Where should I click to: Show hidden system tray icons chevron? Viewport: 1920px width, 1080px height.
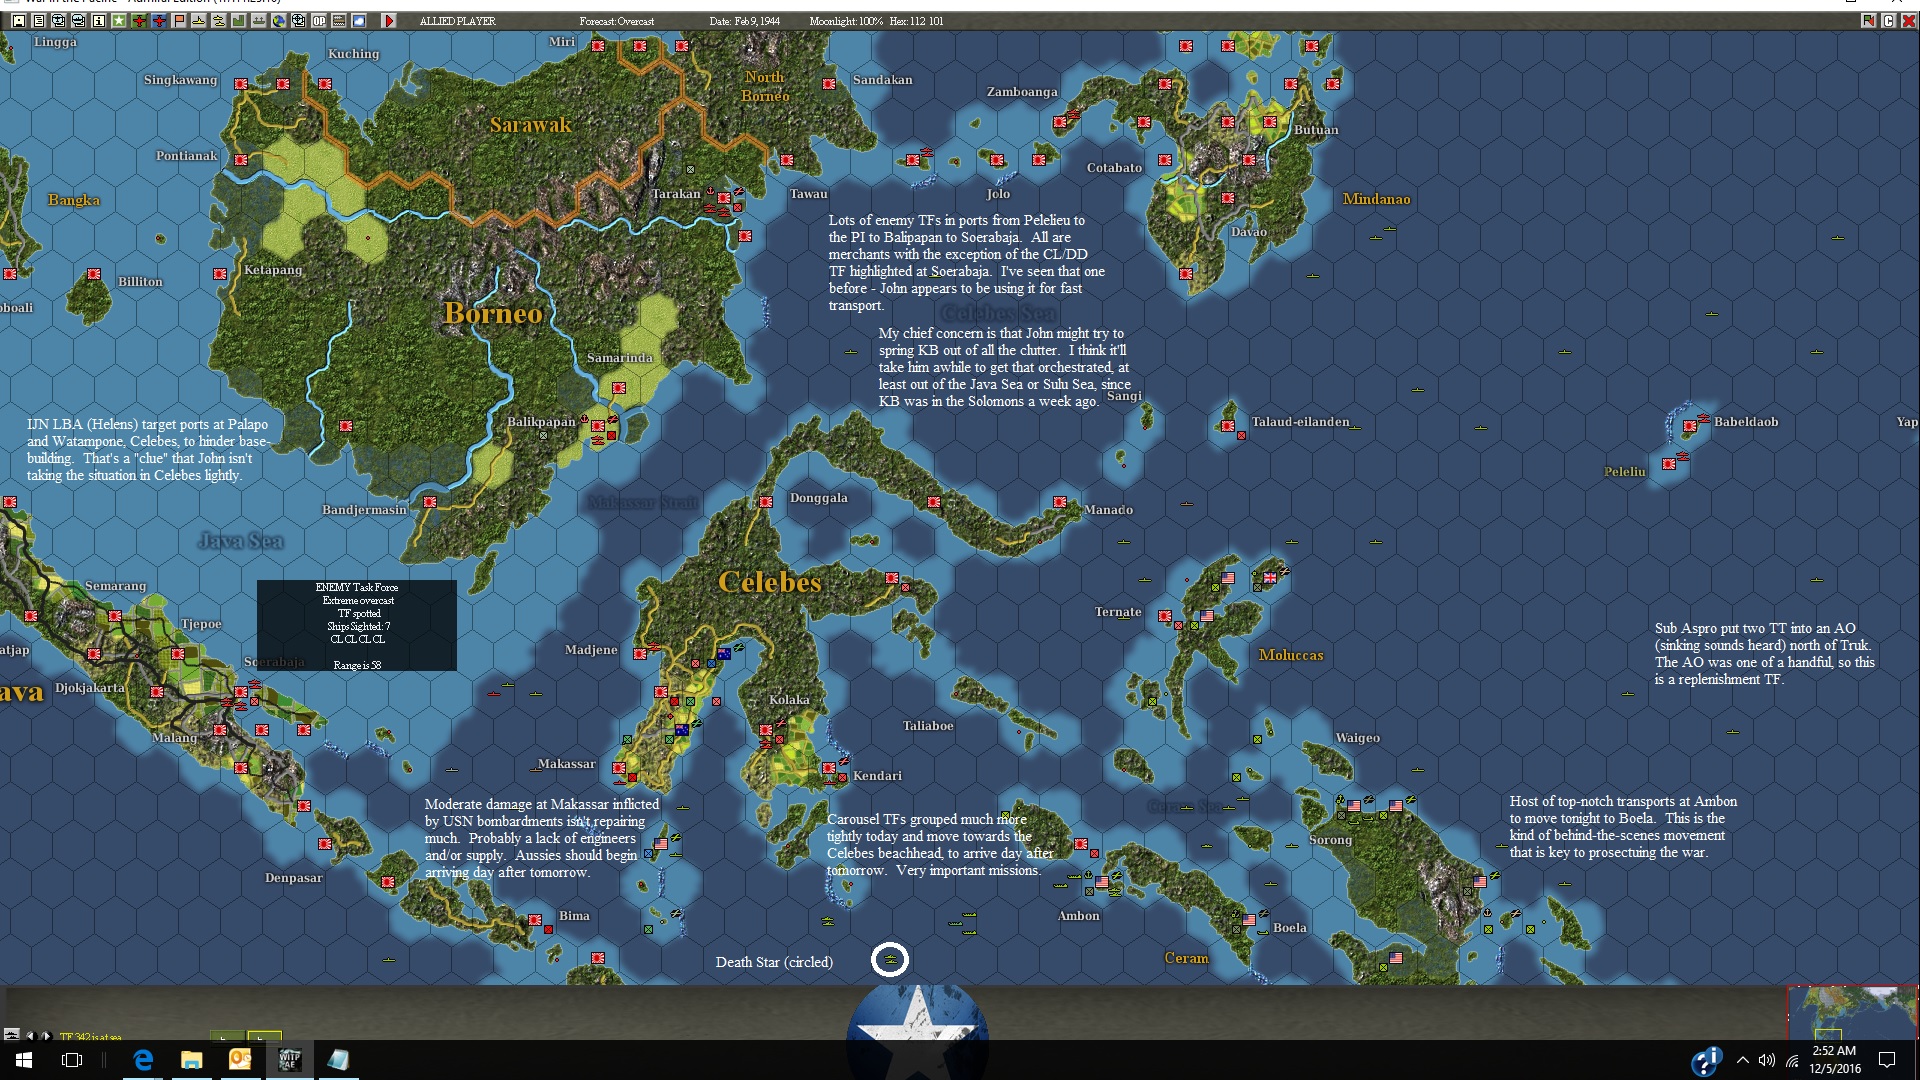[1743, 1060]
